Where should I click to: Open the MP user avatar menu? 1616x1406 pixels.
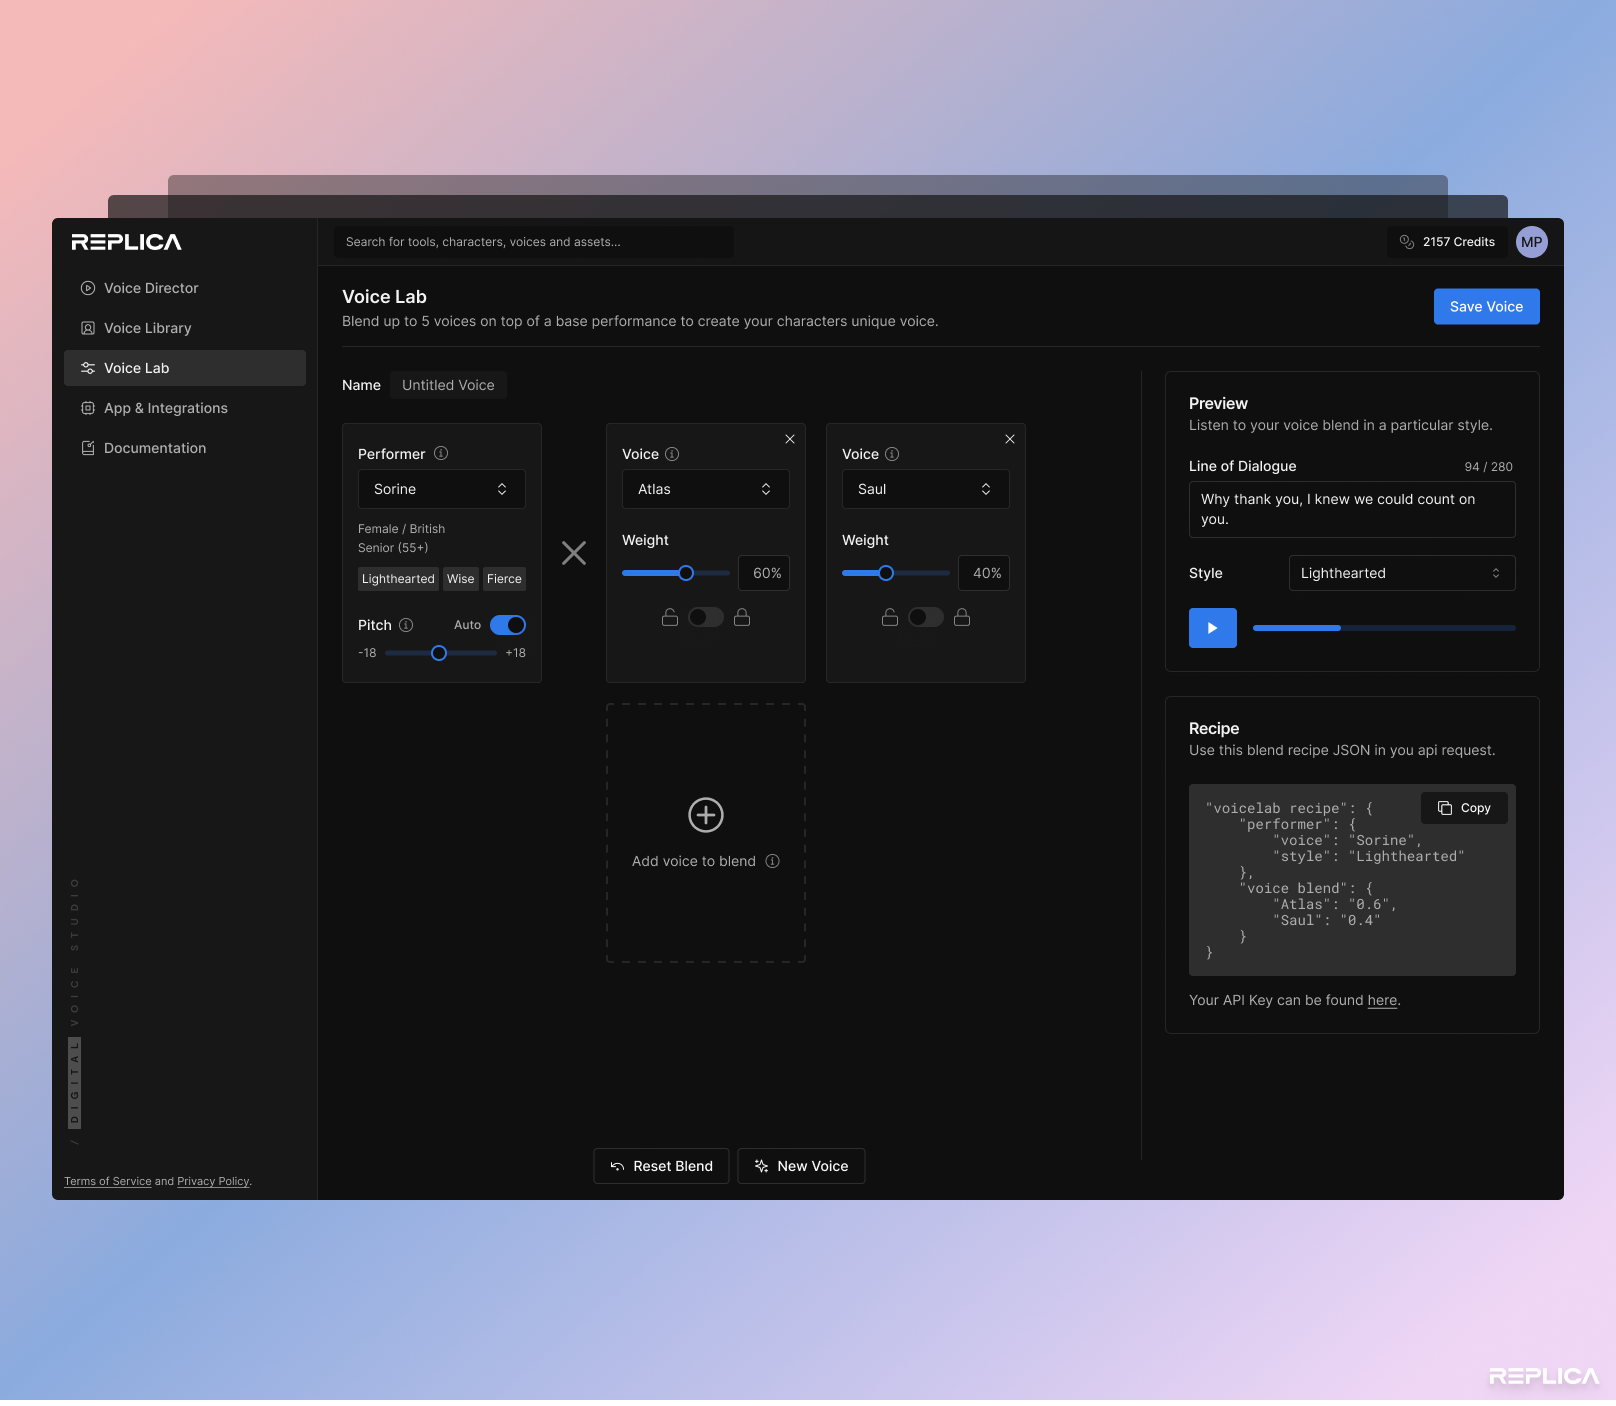(x=1532, y=242)
